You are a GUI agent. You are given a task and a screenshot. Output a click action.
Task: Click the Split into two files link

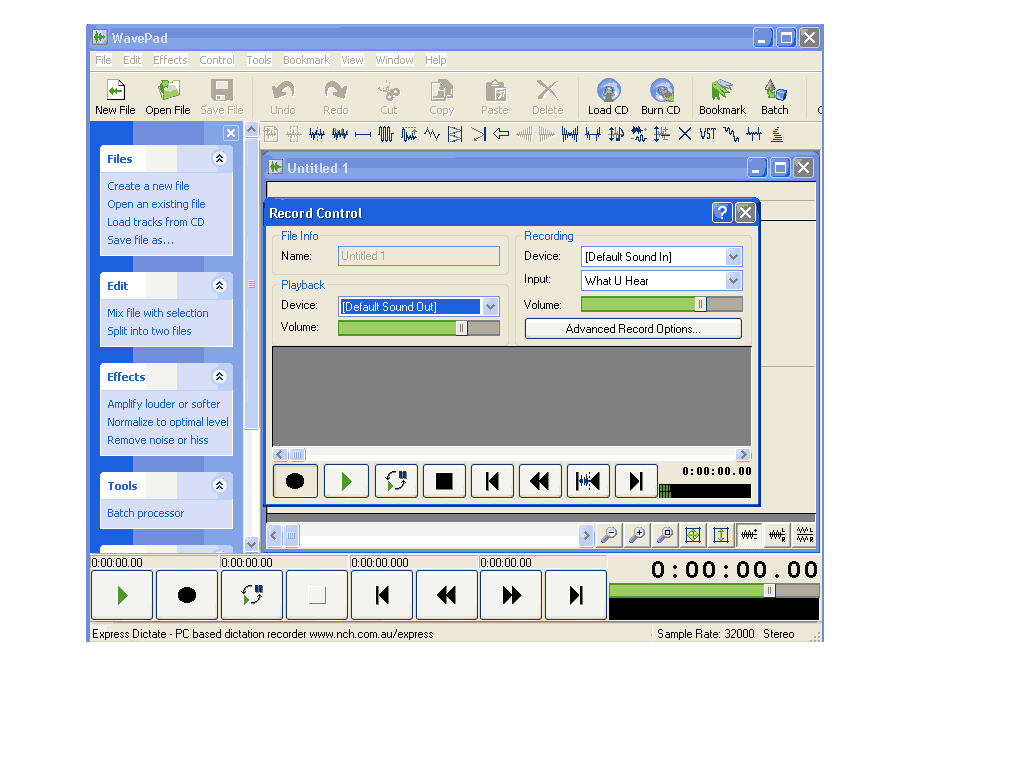point(149,331)
